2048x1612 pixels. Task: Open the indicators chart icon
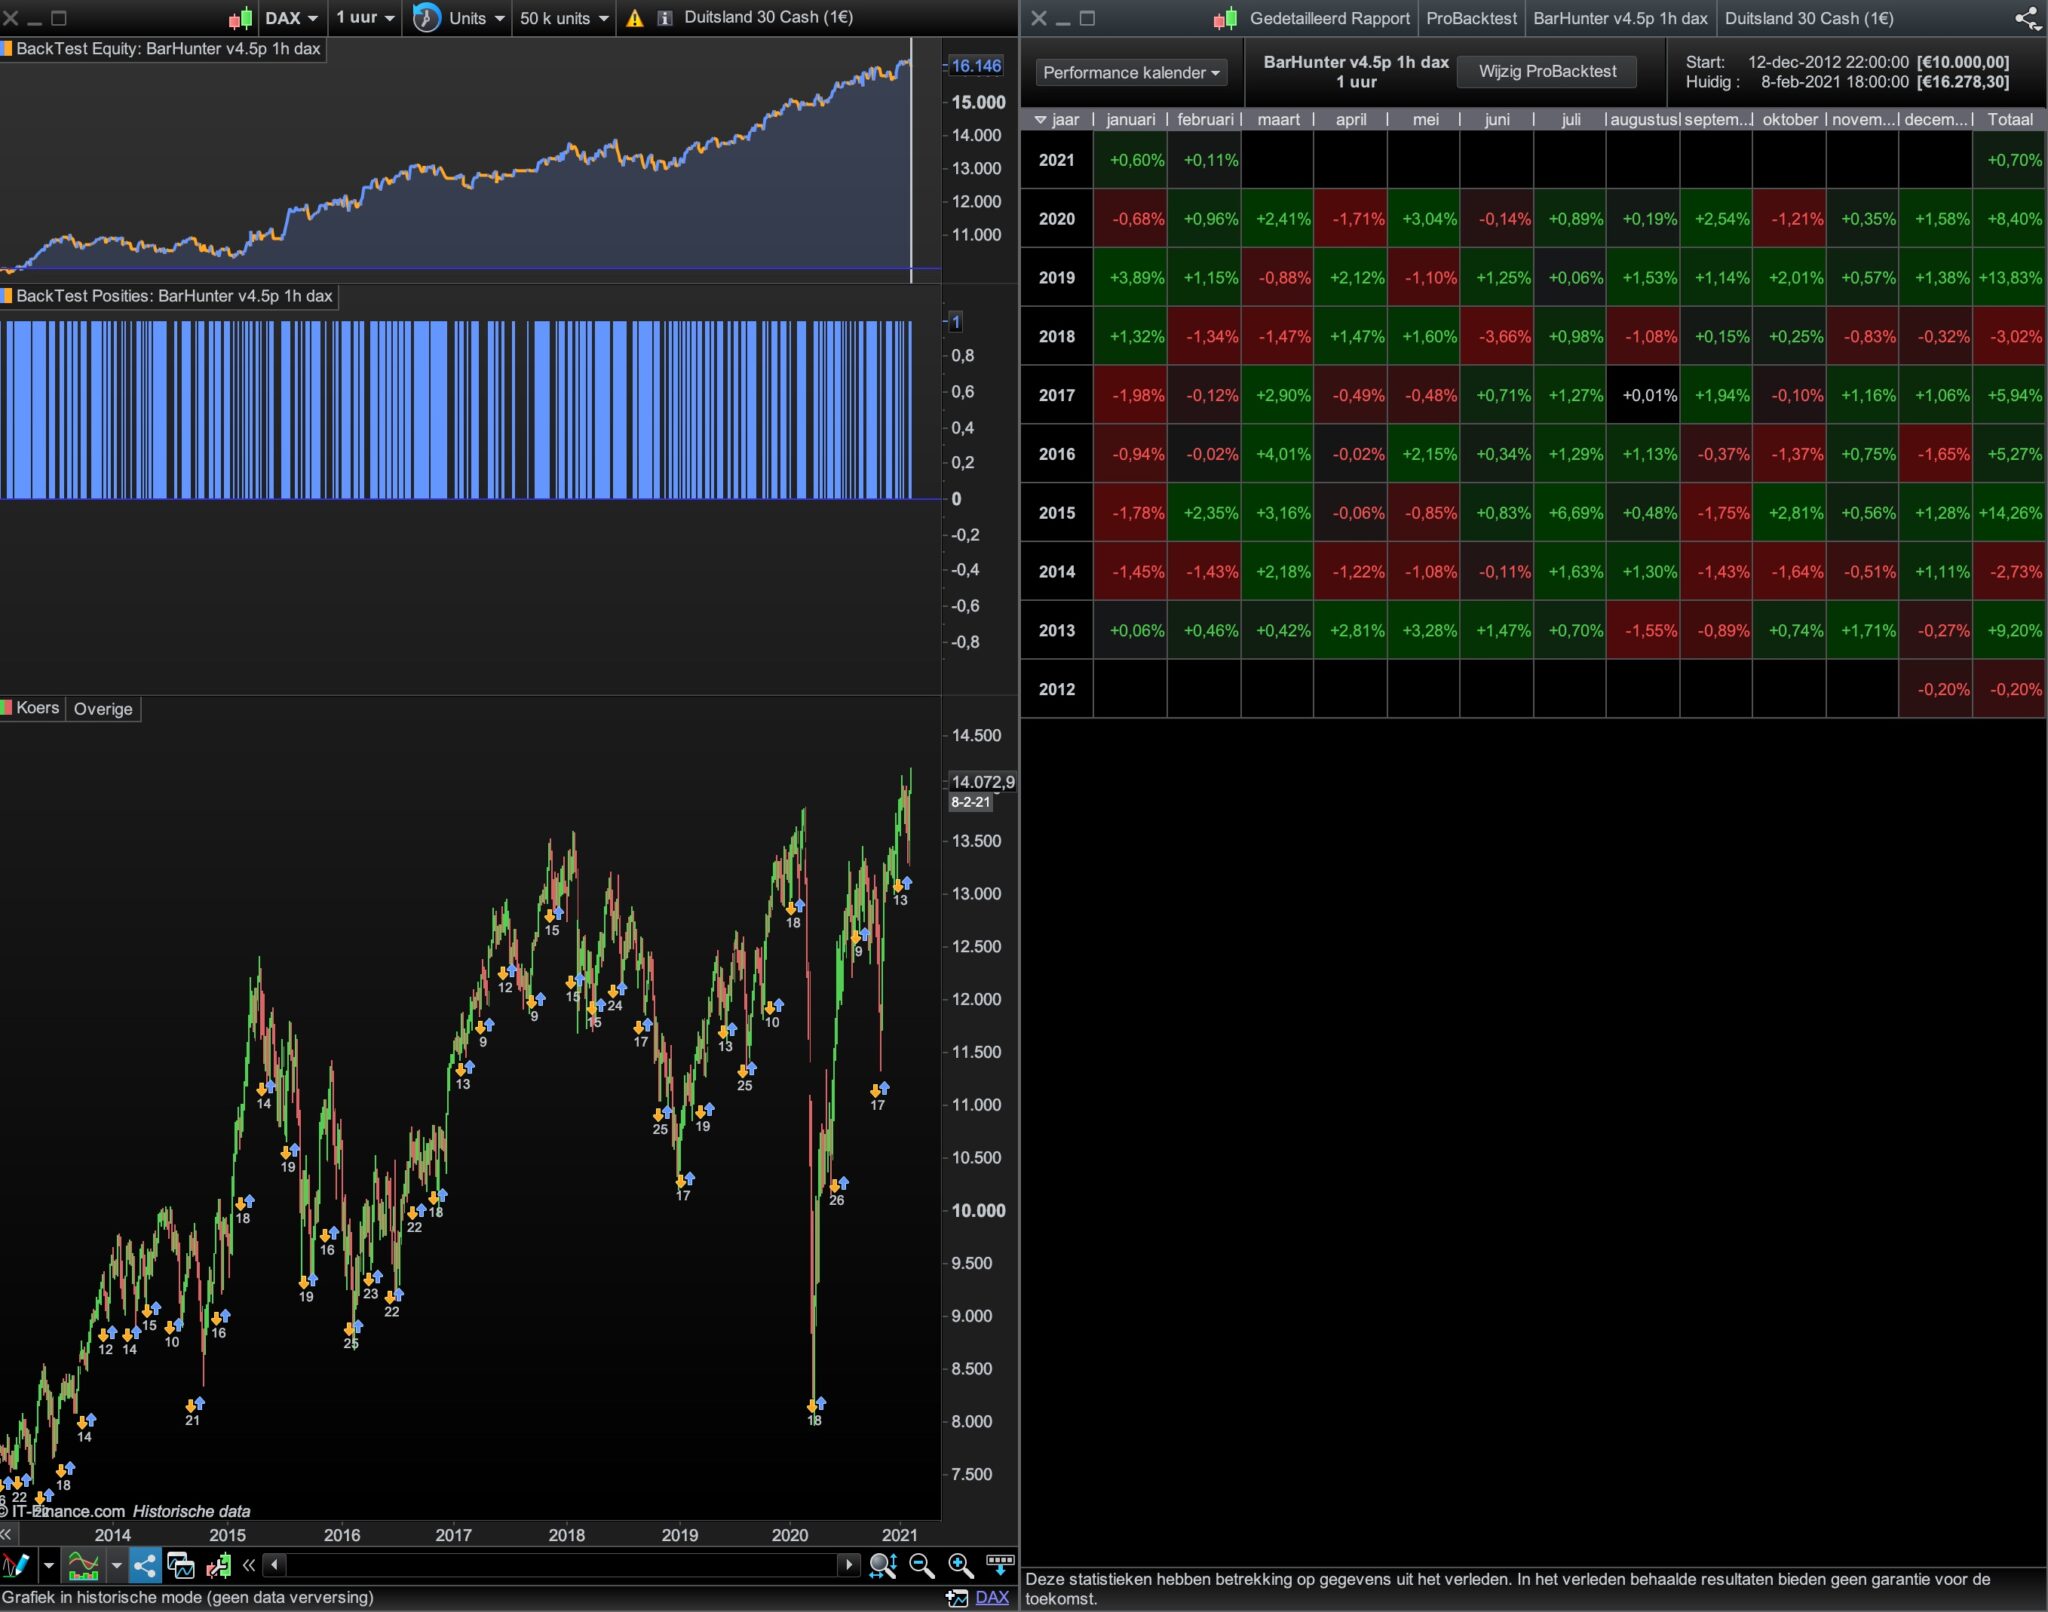pos(83,1565)
